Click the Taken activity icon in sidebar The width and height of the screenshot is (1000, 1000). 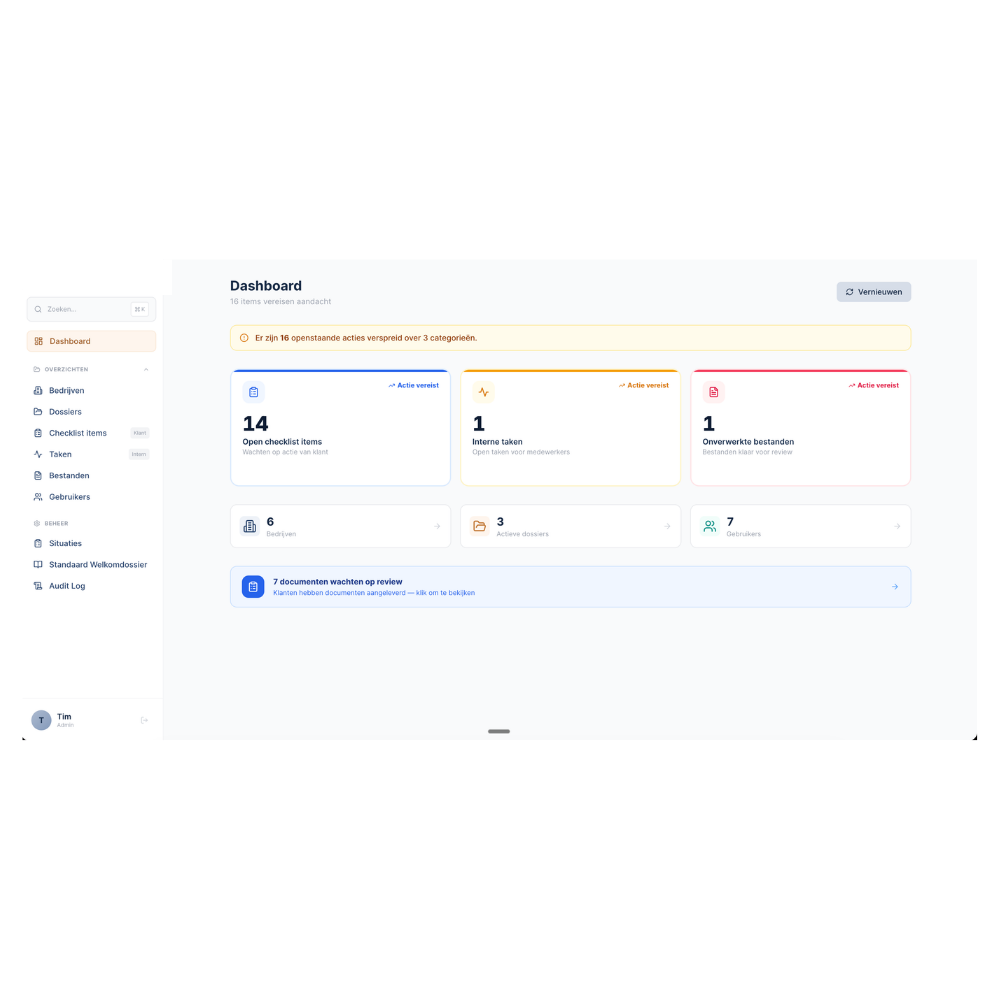pos(40,454)
